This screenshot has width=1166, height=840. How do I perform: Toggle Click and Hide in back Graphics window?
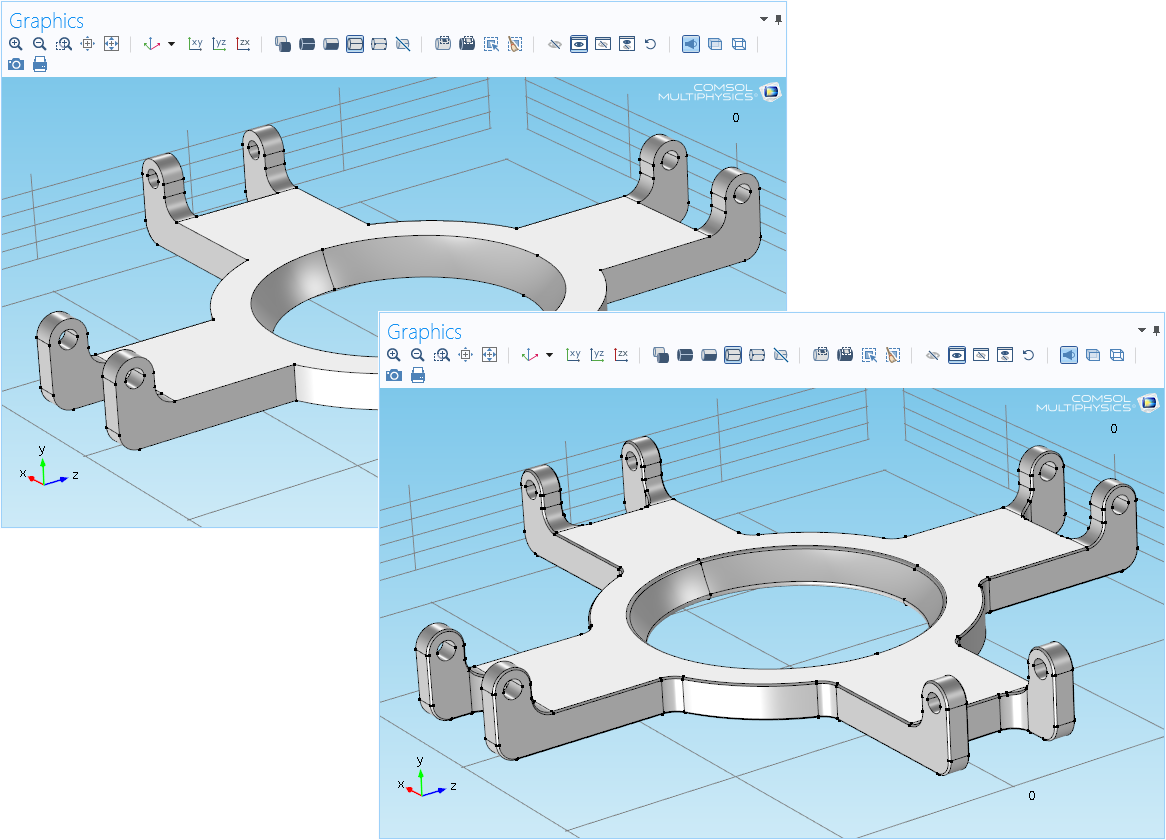coord(555,44)
